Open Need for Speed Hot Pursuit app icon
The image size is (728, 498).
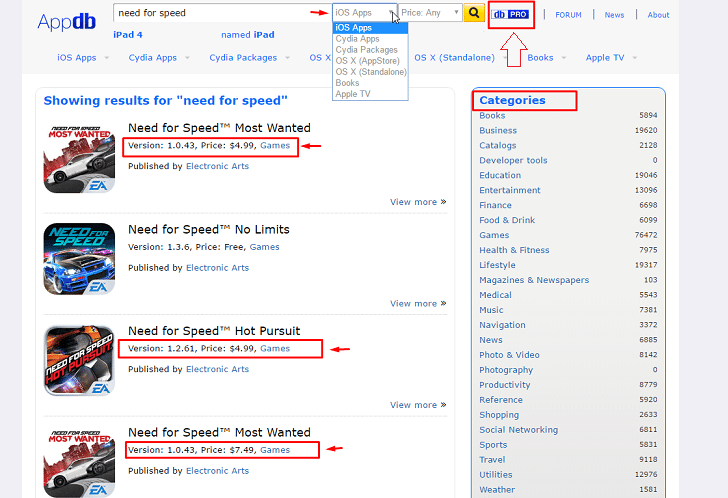(x=79, y=361)
